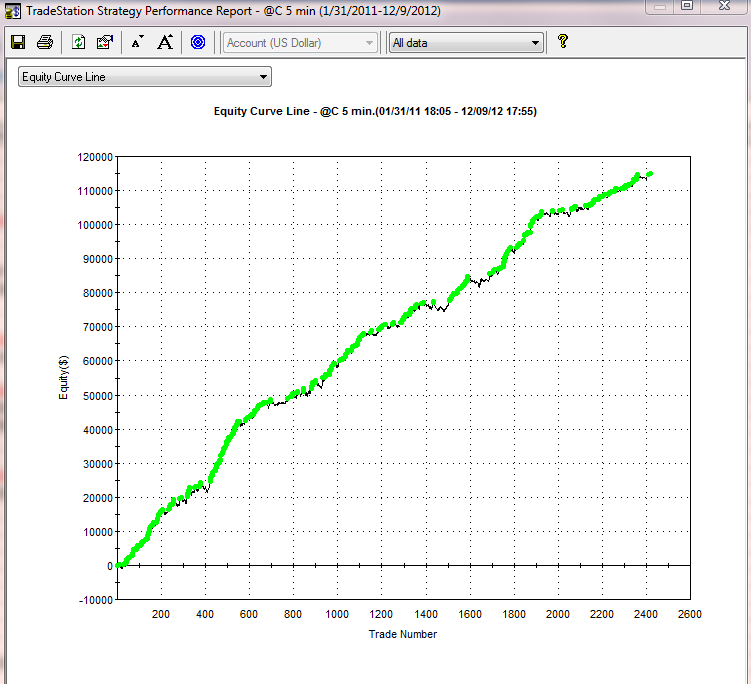Open the Equity Curve Line graph selector

(145, 77)
